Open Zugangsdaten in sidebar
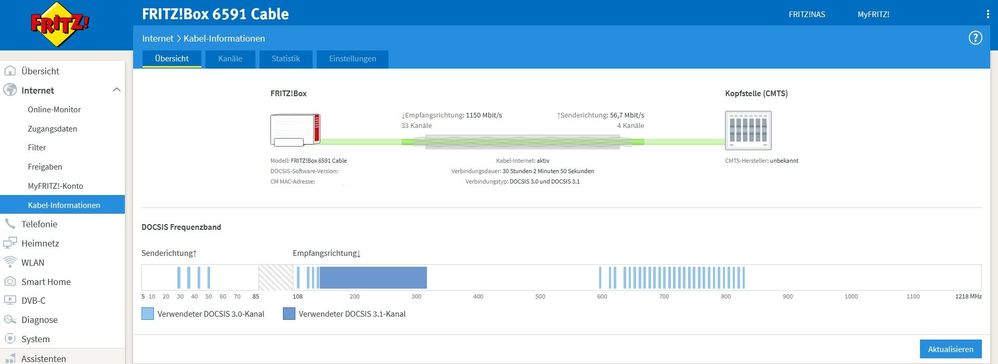Image resolution: width=998 pixels, height=364 pixels. pos(52,129)
